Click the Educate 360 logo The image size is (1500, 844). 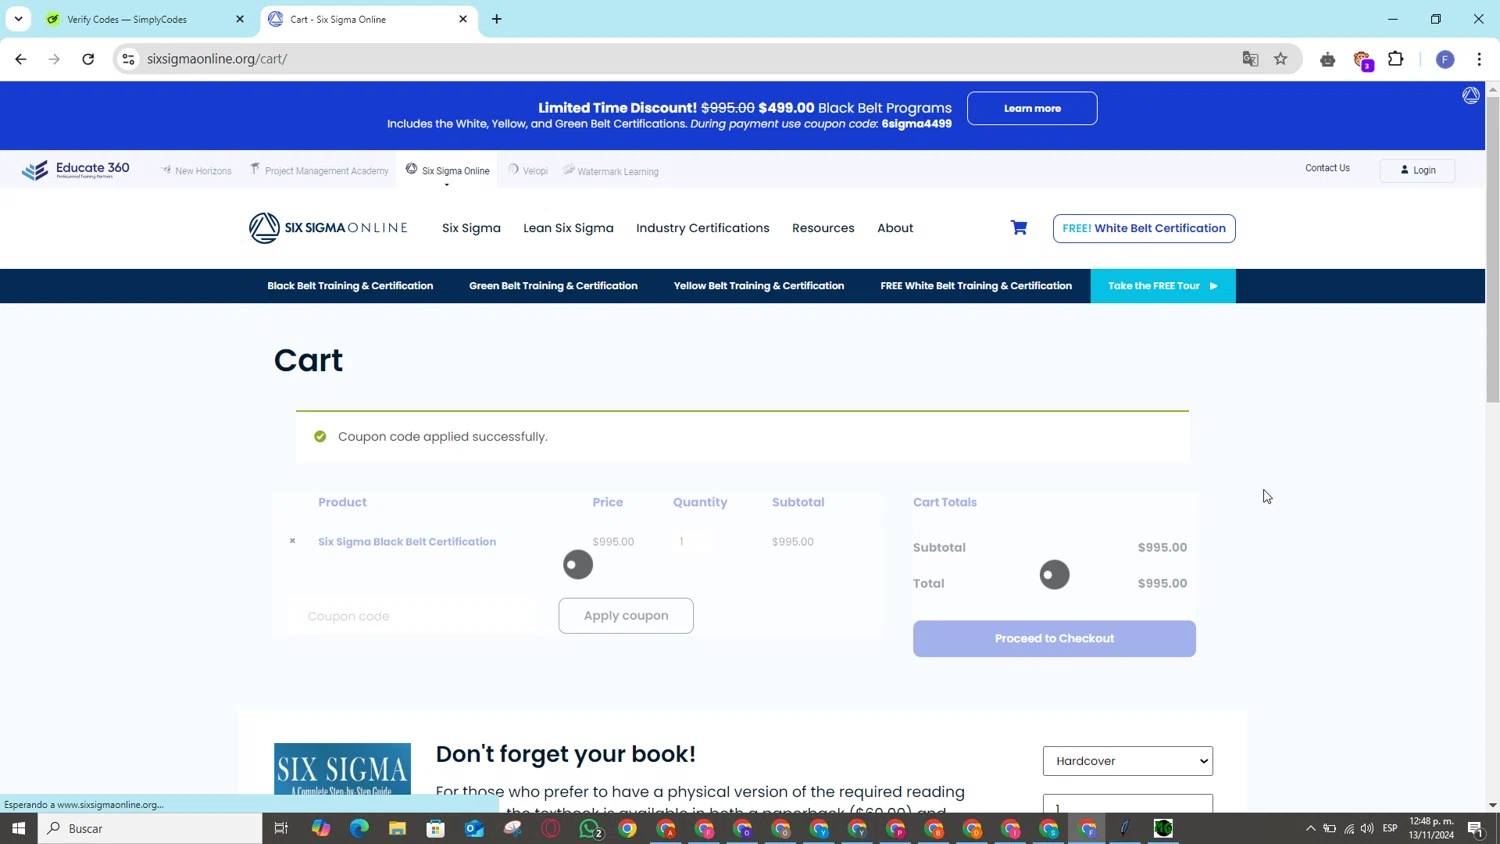point(76,170)
